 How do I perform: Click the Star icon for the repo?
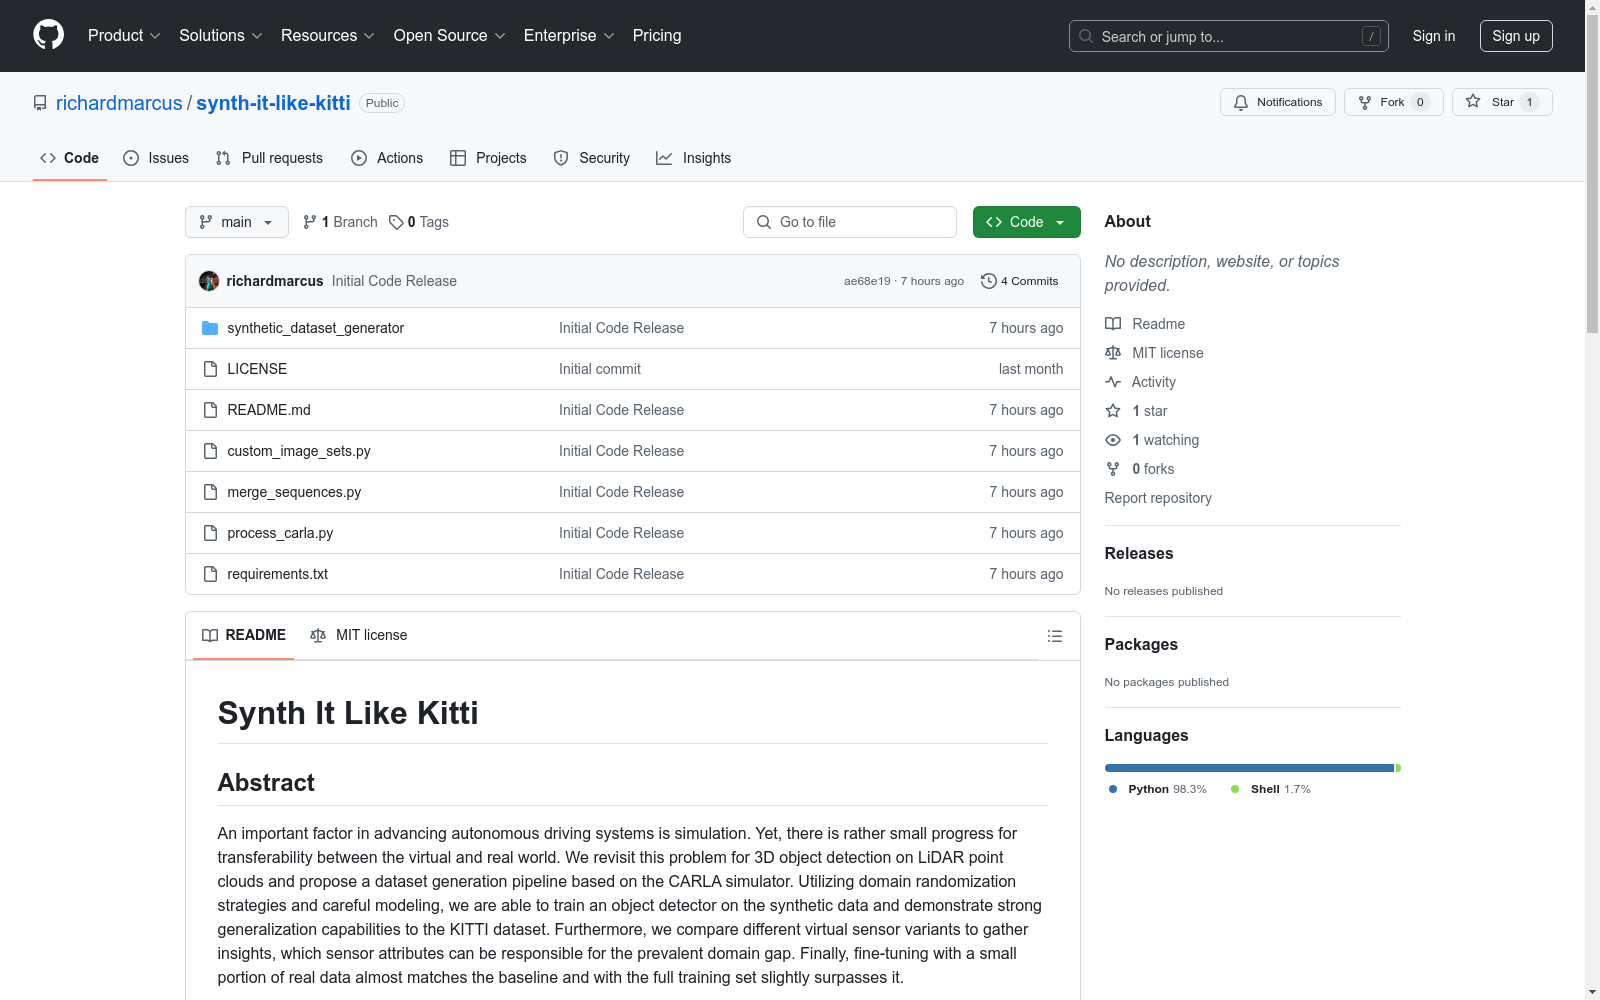(1473, 101)
